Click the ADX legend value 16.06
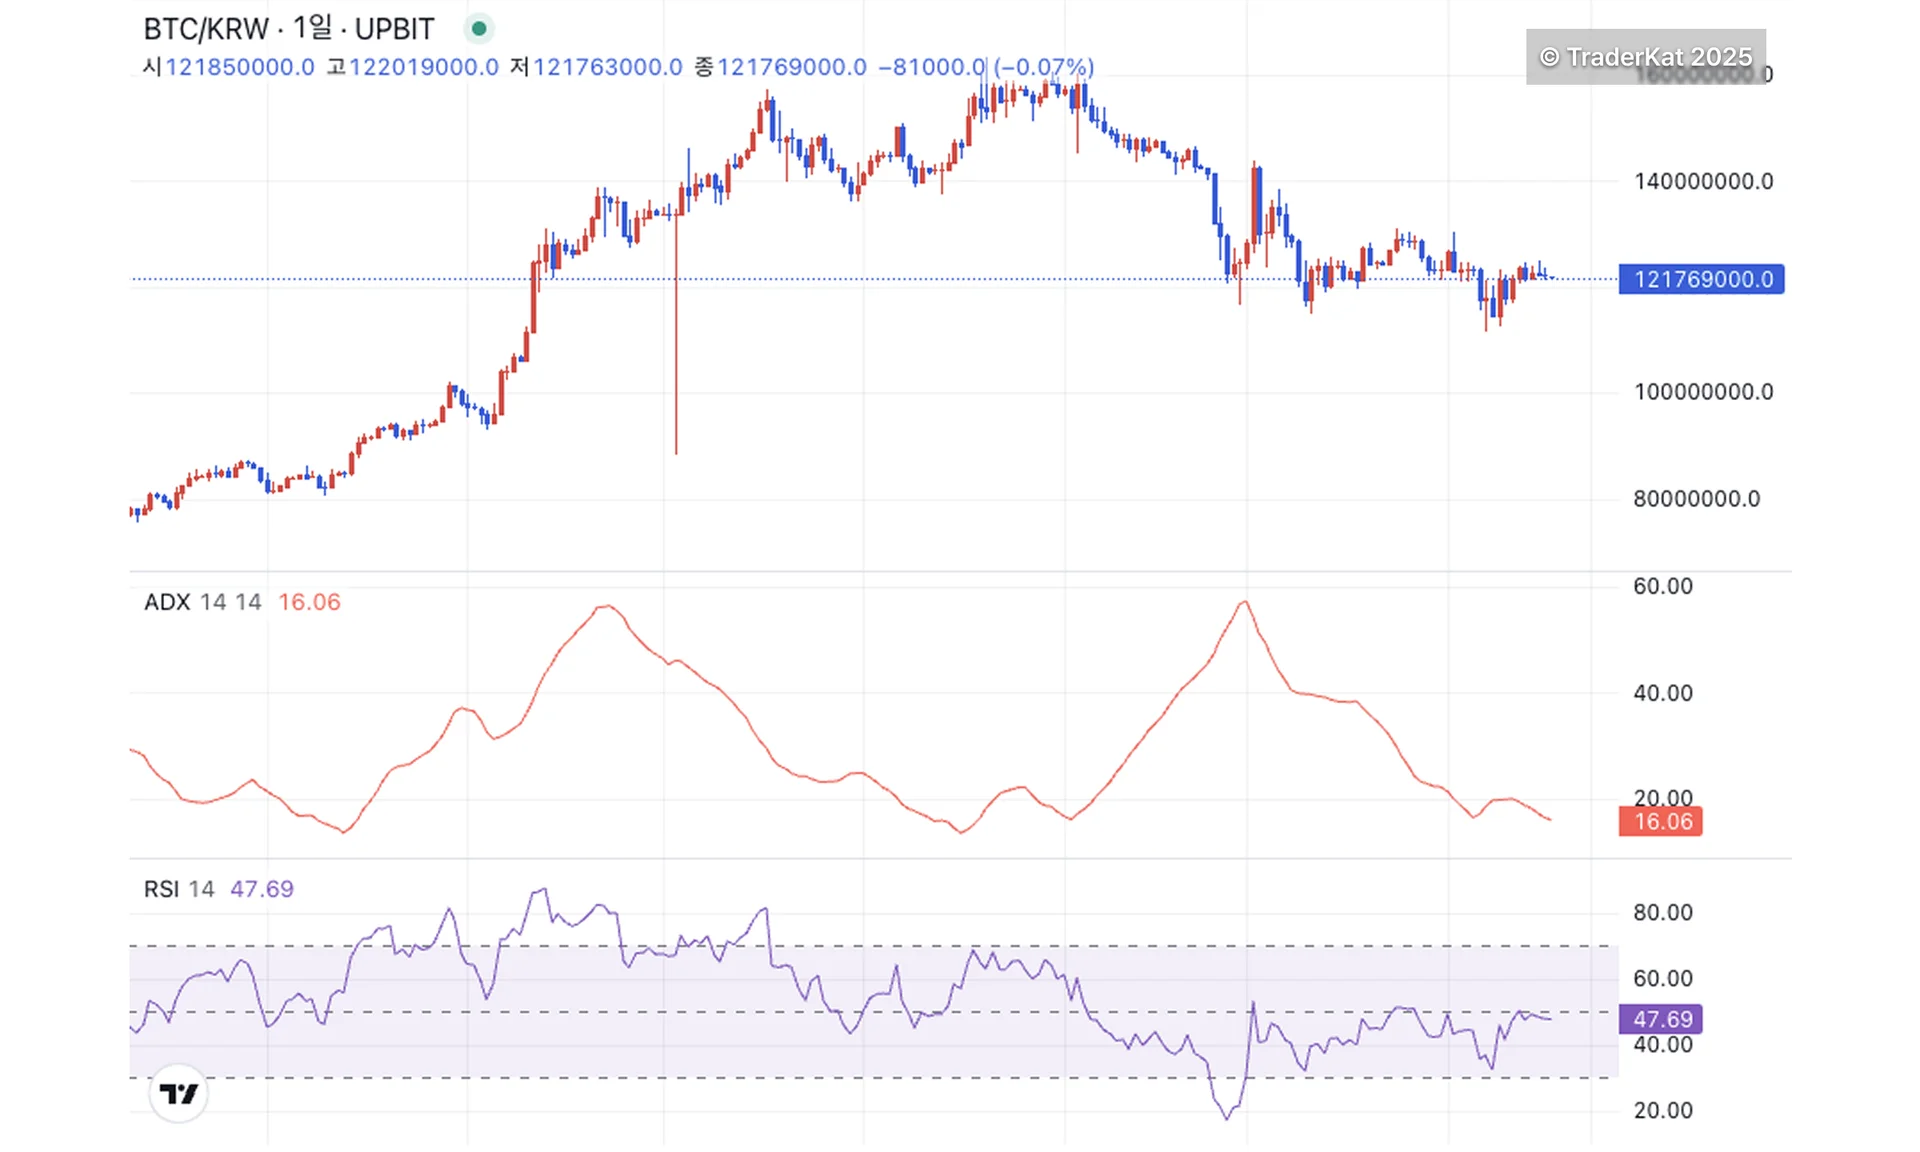The height and width of the screenshot is (1152, 1920). [x=309, y=602]
